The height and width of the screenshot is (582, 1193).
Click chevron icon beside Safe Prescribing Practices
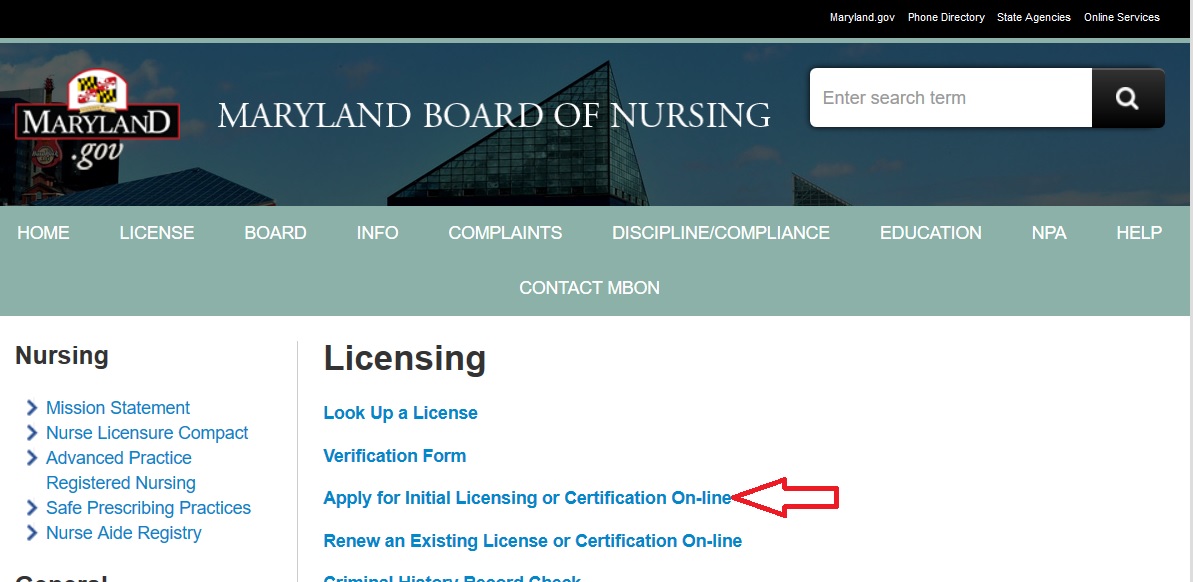[x=33, y=508]
